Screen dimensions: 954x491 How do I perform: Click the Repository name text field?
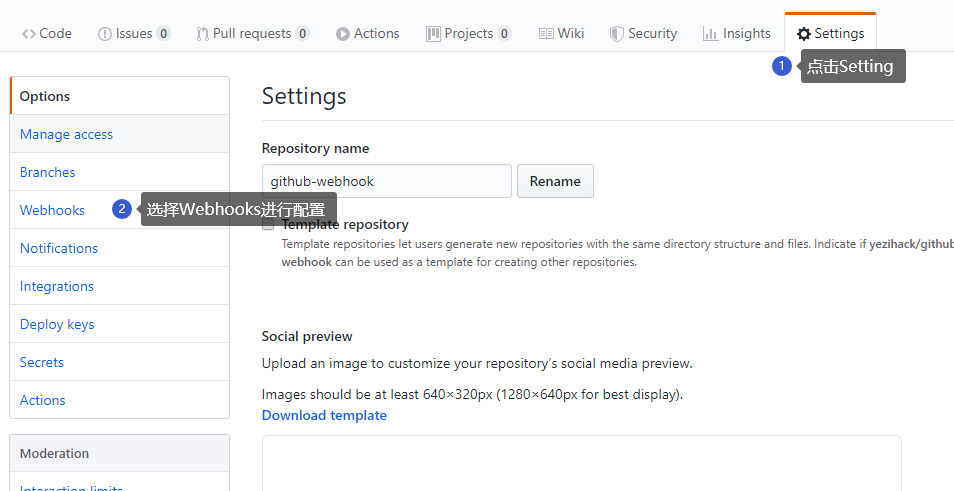click(x=386, y=181)
